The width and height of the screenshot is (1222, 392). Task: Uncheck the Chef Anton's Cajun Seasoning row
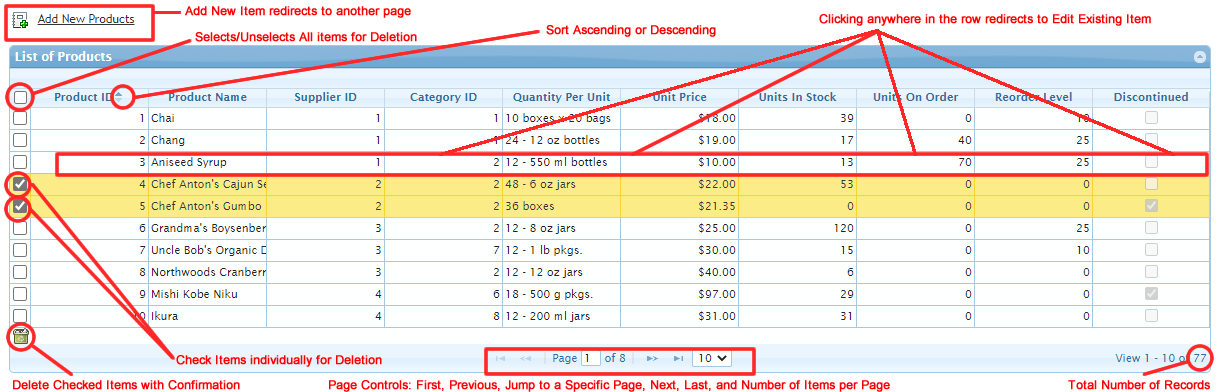(20, 184)
